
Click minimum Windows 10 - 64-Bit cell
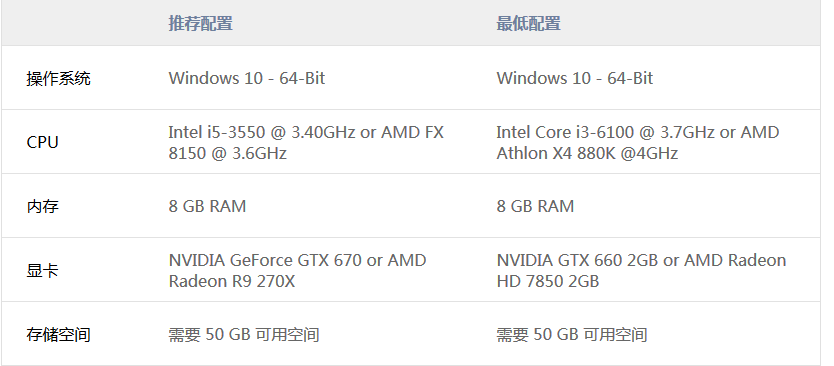coord(574,78)
